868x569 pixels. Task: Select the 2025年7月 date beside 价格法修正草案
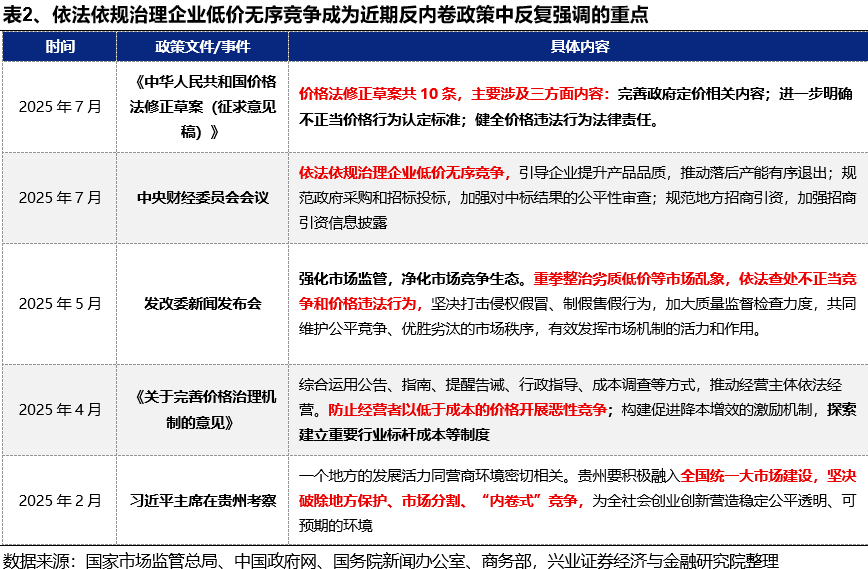(x=60, y=107)
